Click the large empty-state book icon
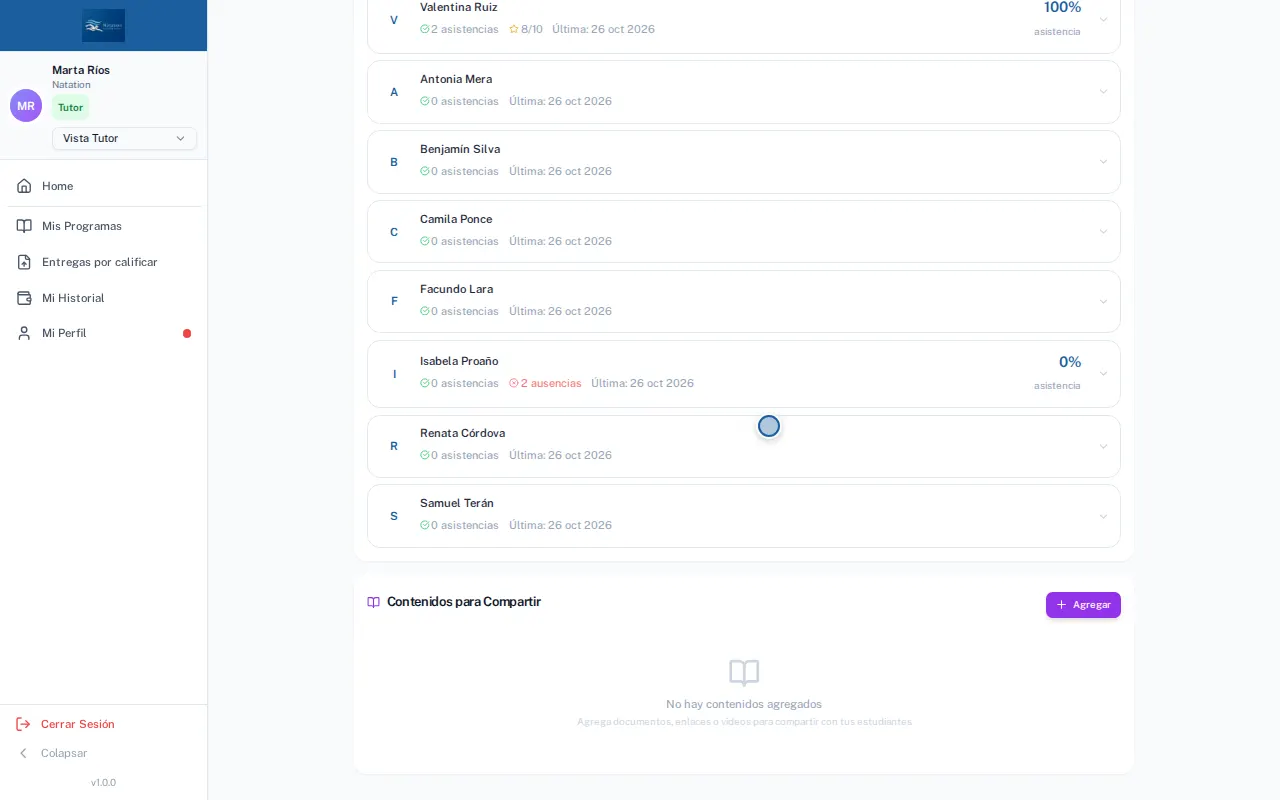1280x800 pixels. pos(744,673)
